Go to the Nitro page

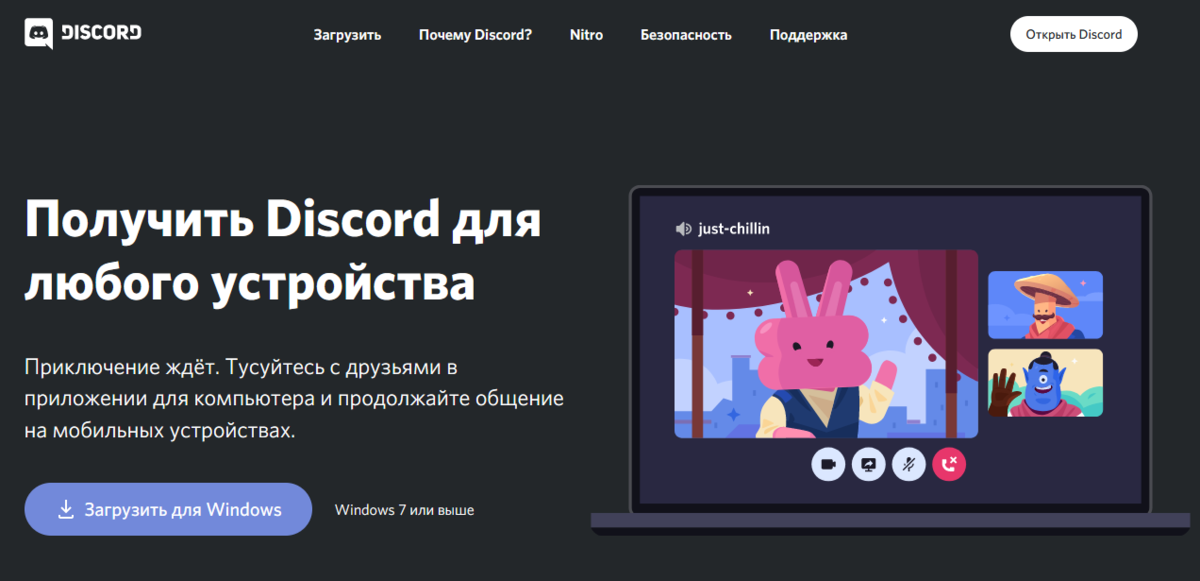pyautogui.click(x=586, y=35)
